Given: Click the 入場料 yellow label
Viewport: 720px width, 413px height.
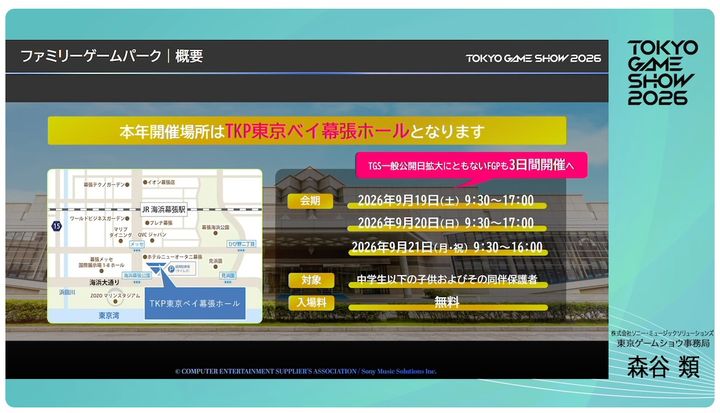Looking at the screenshot, I should 311,303.
